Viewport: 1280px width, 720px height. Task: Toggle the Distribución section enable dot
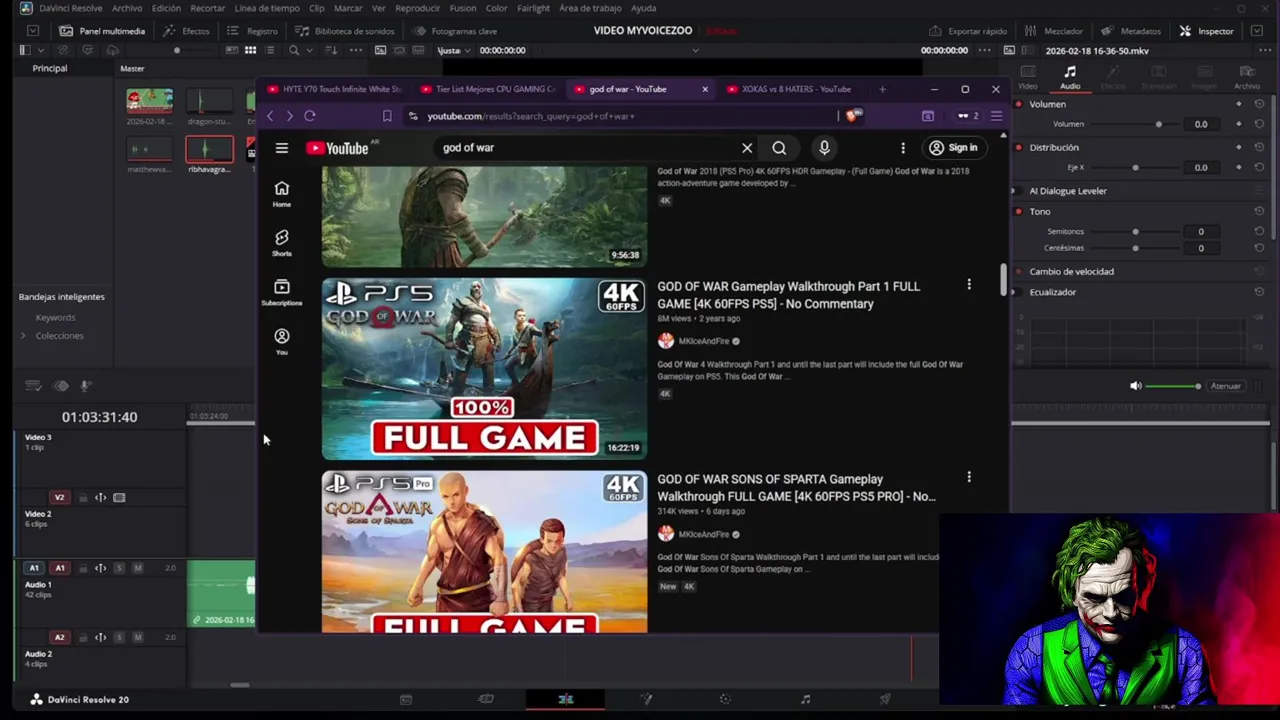1019,147
